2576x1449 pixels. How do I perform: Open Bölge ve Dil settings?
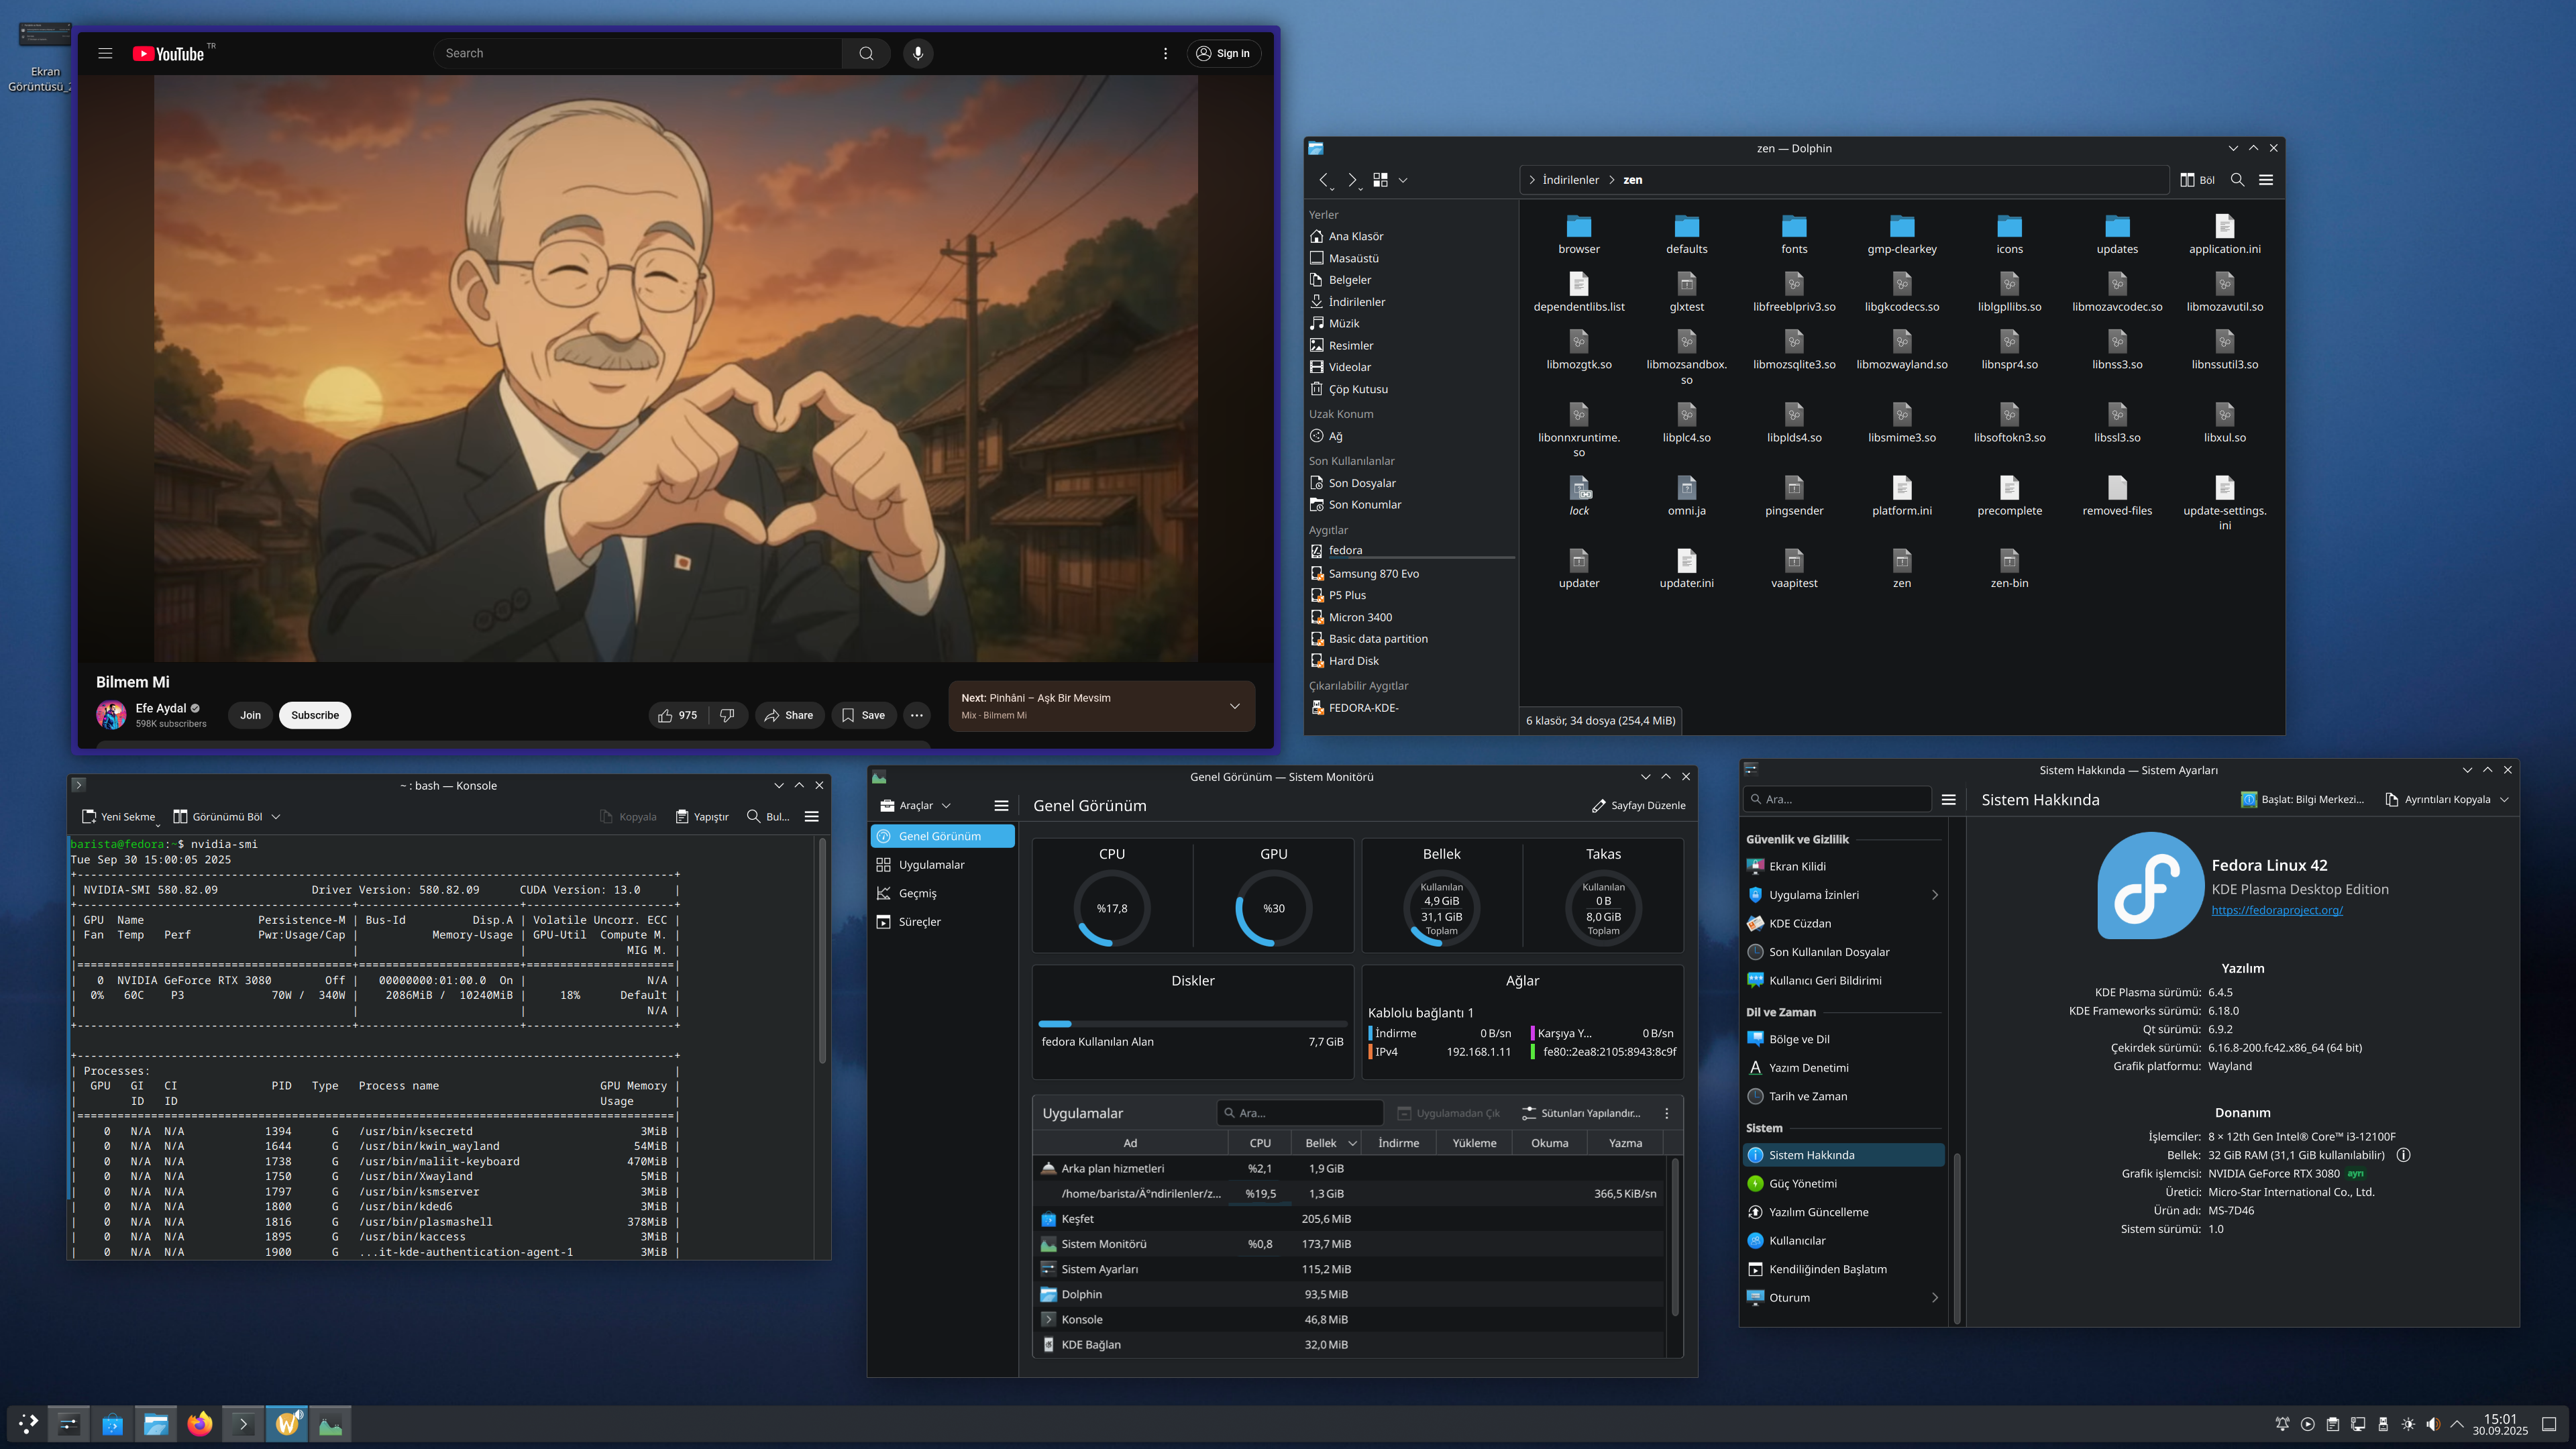(x=1844, y=1039)
